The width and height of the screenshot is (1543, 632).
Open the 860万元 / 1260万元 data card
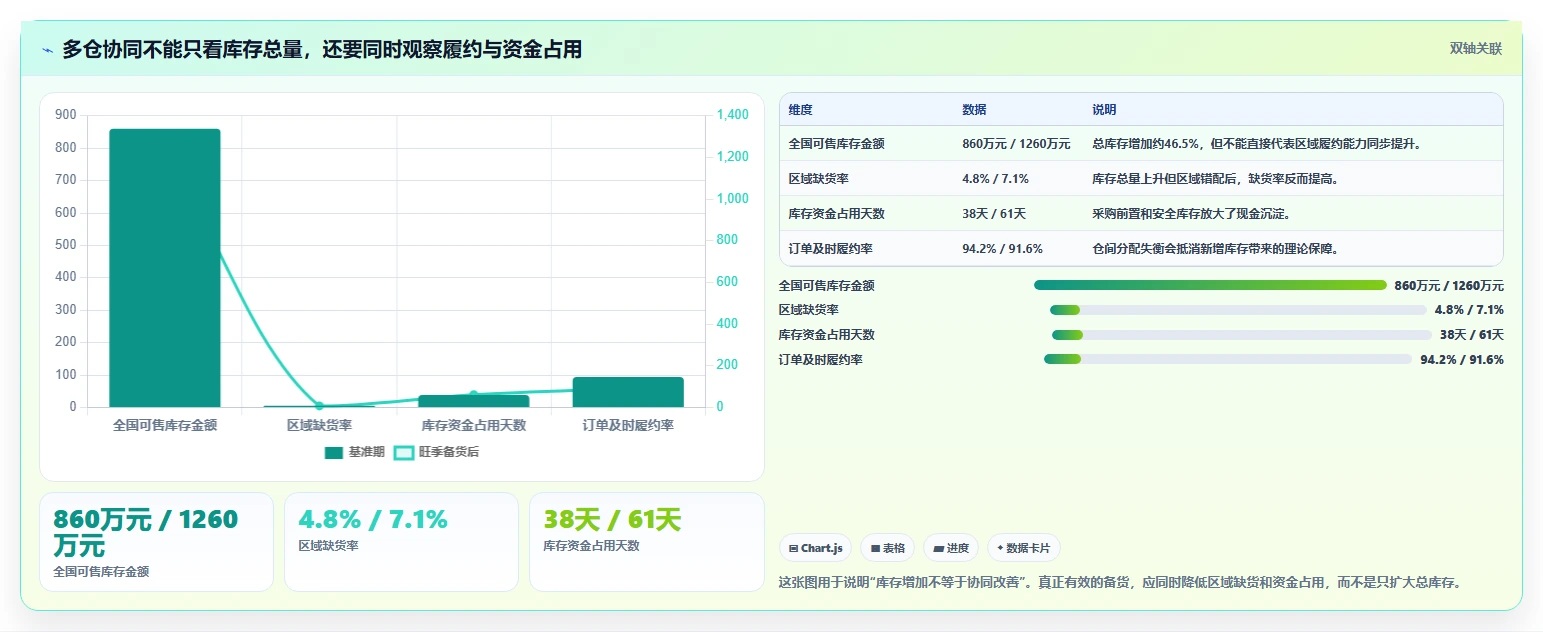[x=156, y=542]
